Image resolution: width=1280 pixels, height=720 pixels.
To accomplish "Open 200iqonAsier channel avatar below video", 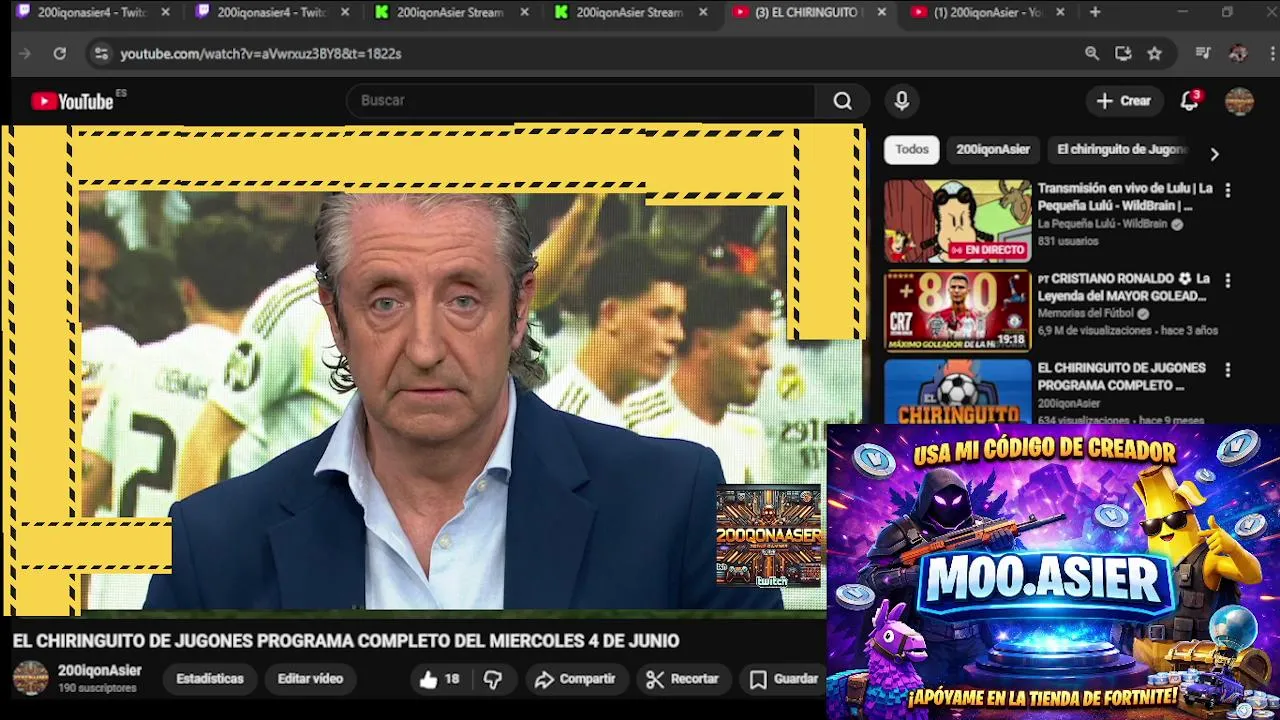I will click(x=30, y=678).
